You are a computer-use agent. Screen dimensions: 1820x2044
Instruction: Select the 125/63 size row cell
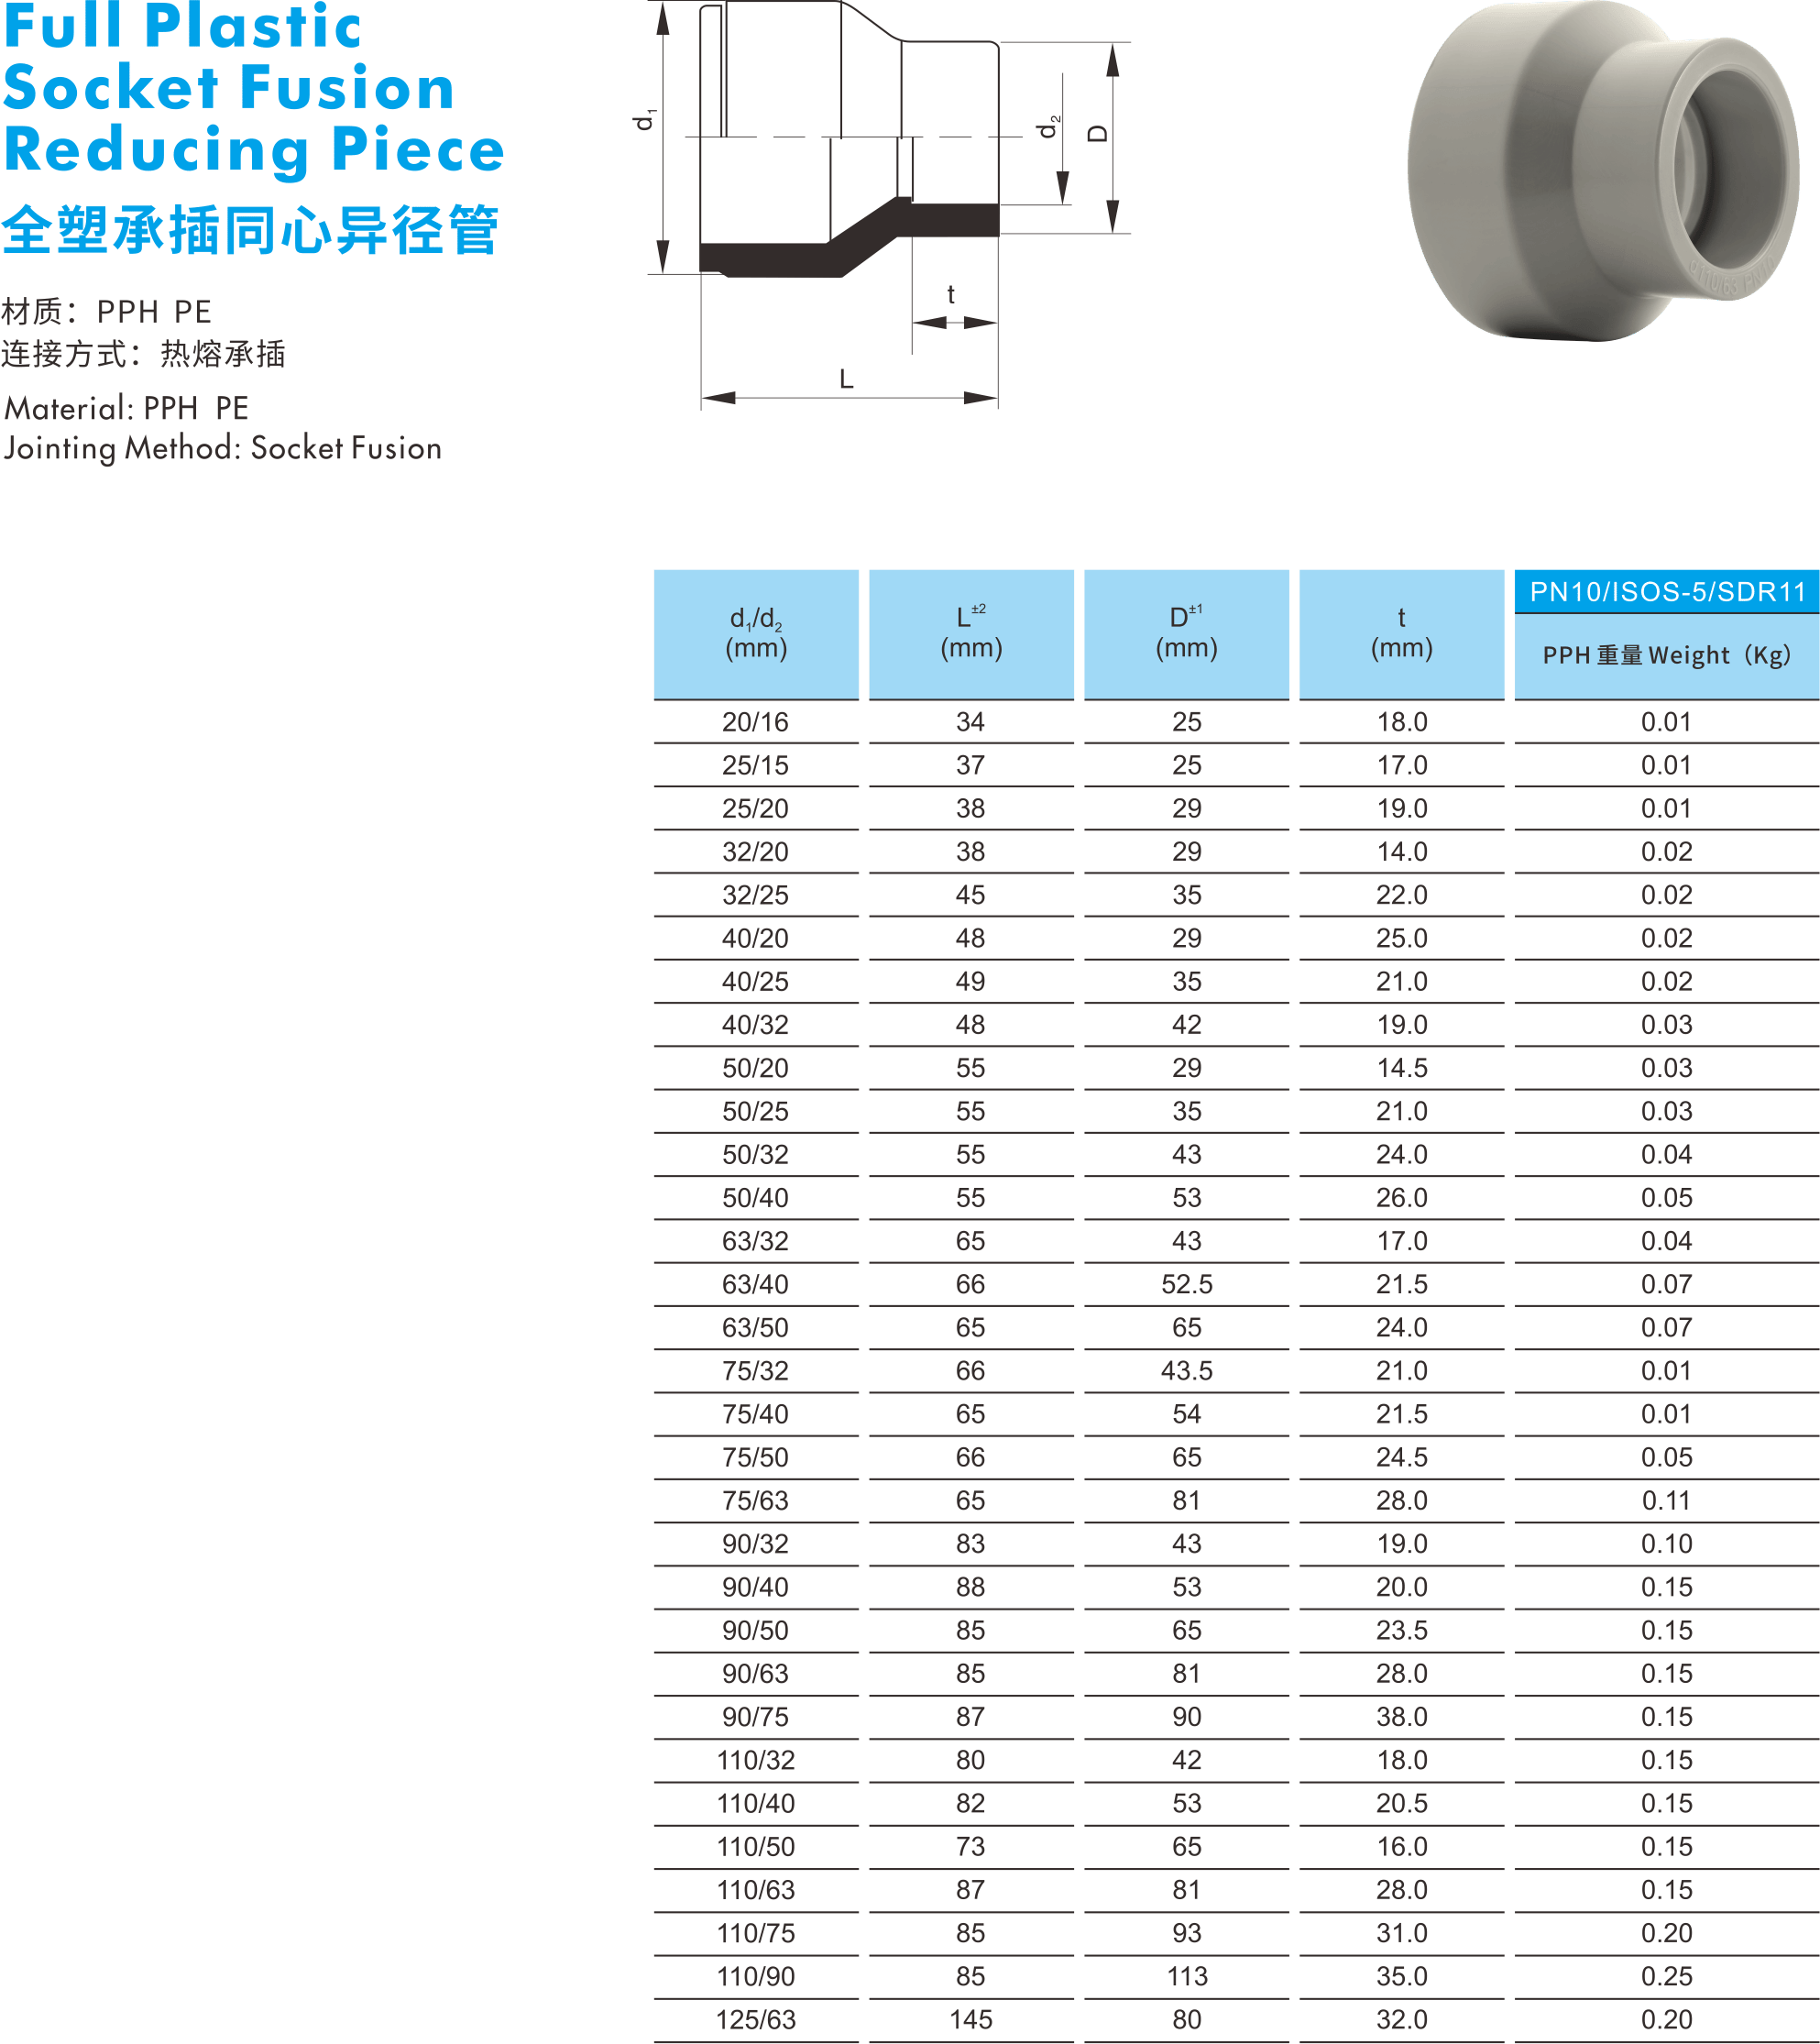756,2019
